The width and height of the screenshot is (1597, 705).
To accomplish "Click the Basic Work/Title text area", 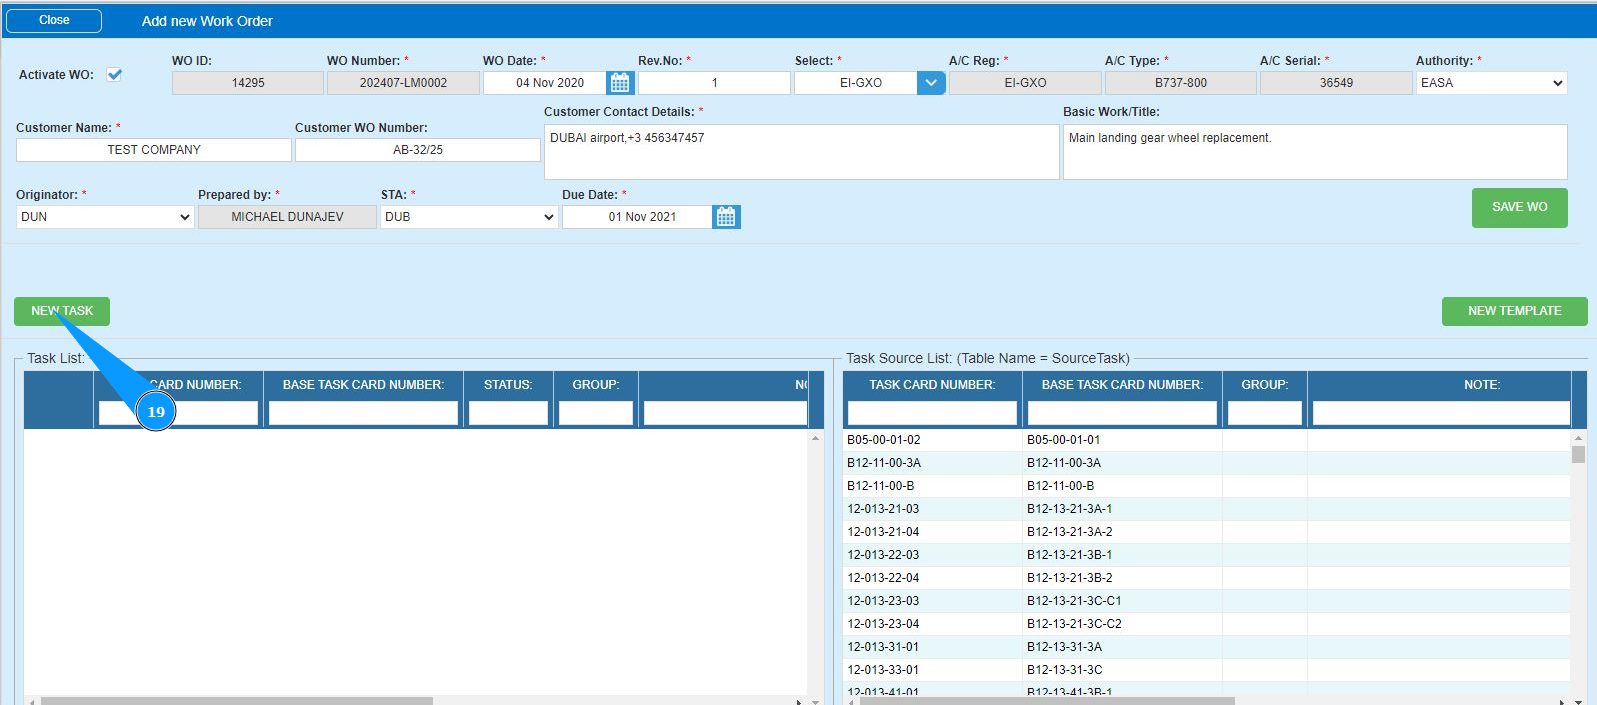I will pyautogui.click(x=1314, y=152).
